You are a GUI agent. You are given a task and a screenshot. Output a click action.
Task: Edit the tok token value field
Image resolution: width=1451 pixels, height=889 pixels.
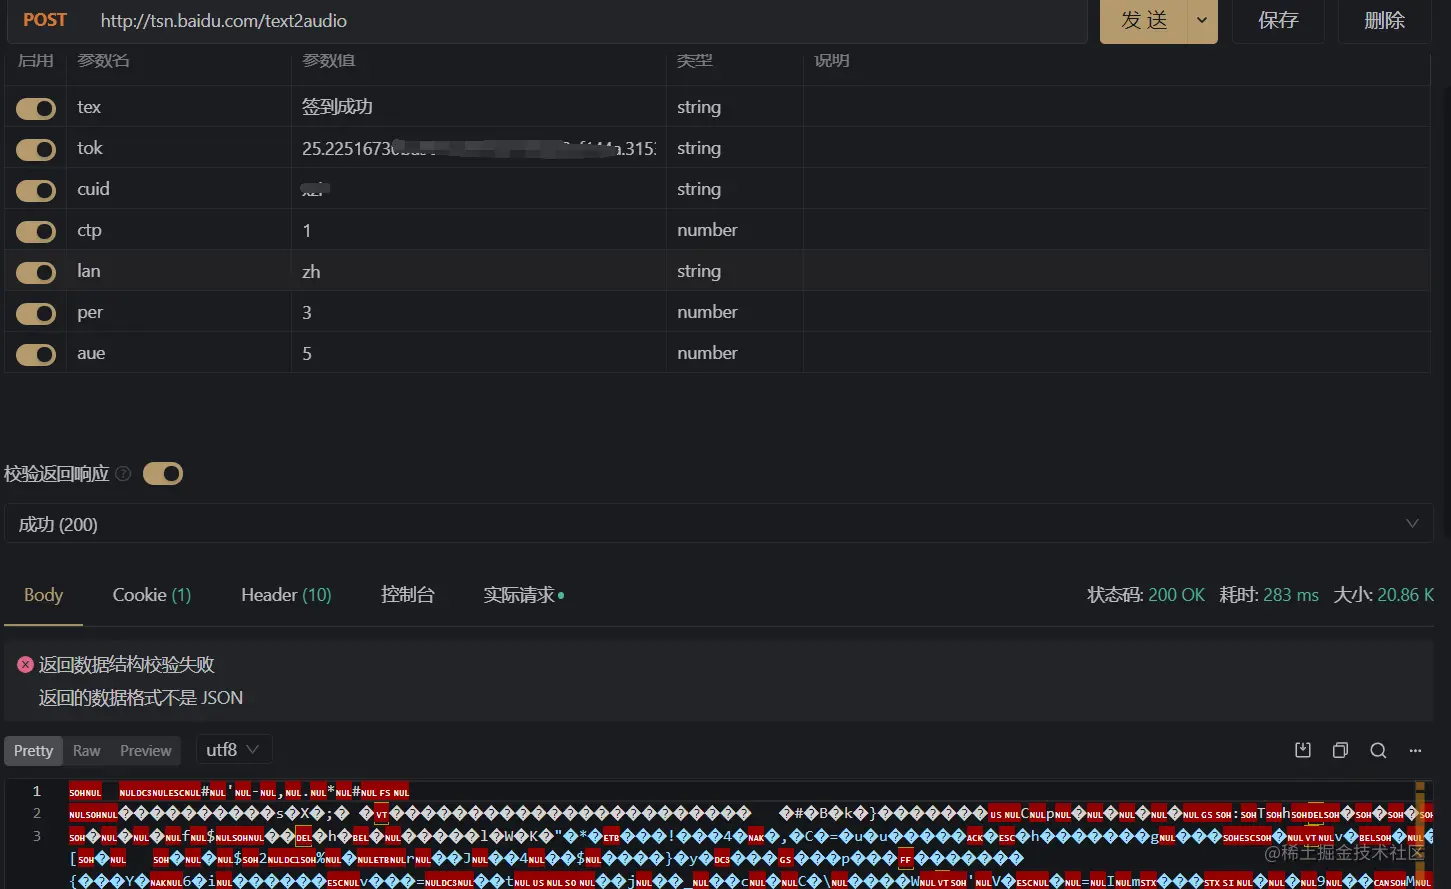(x=479, y=148)
